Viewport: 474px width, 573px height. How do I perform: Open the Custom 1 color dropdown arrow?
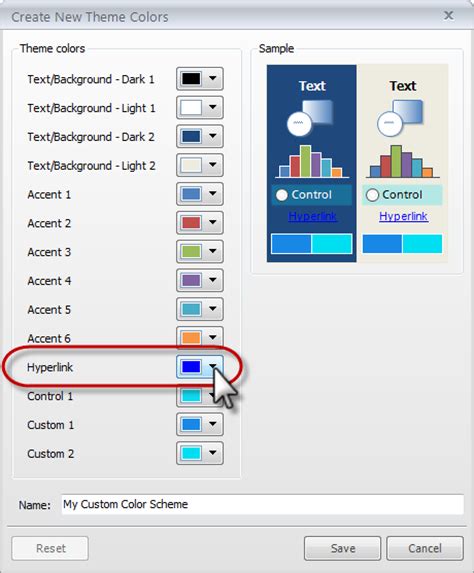coord(213,424)
